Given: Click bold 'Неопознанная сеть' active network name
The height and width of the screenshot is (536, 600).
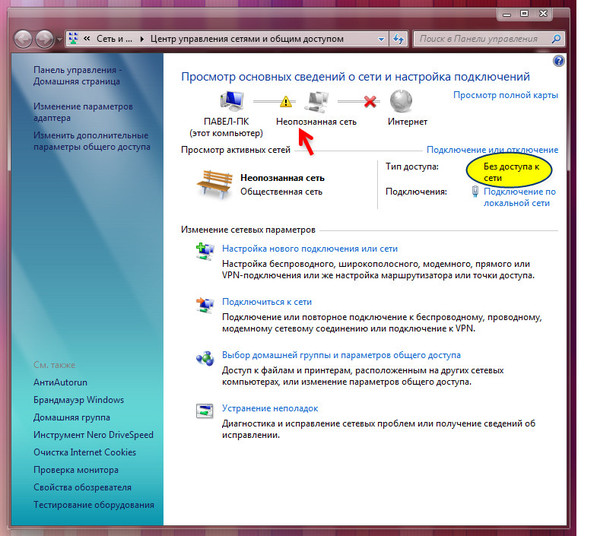Looking at the screenshot, I should point(282,178).
